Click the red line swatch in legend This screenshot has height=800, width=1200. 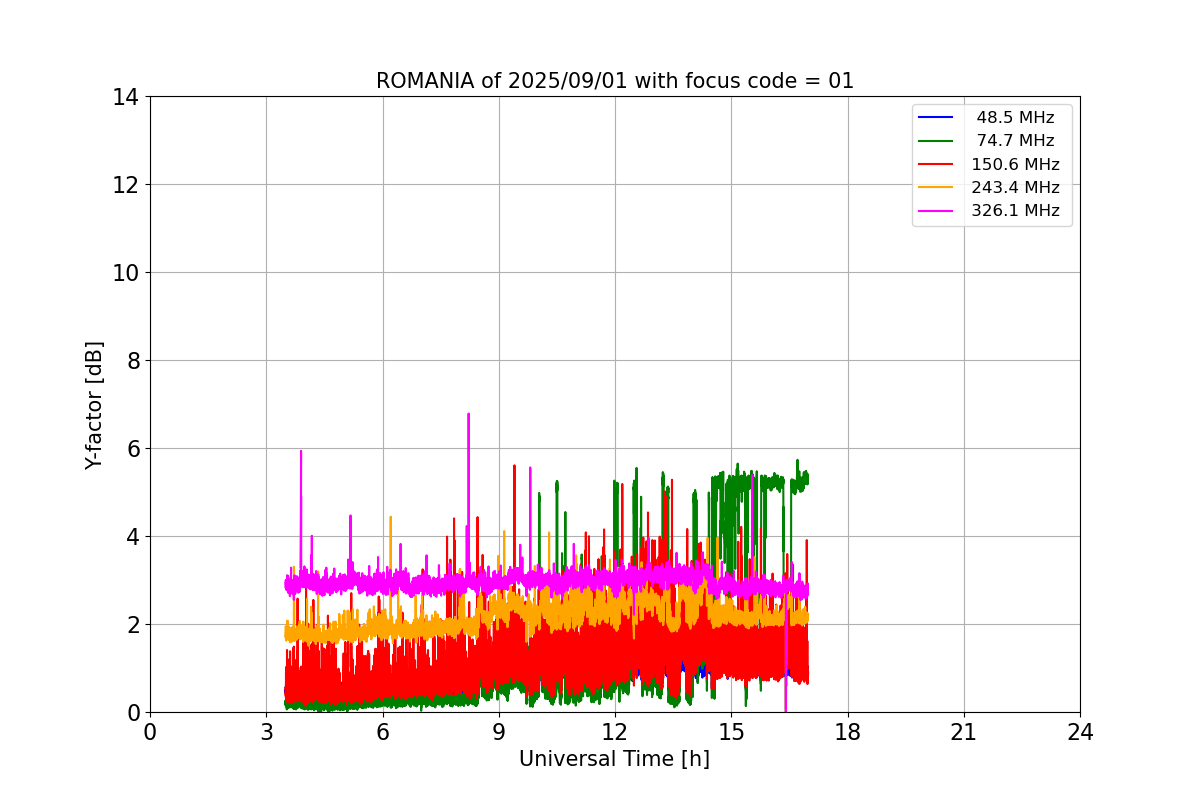(936, 164)
